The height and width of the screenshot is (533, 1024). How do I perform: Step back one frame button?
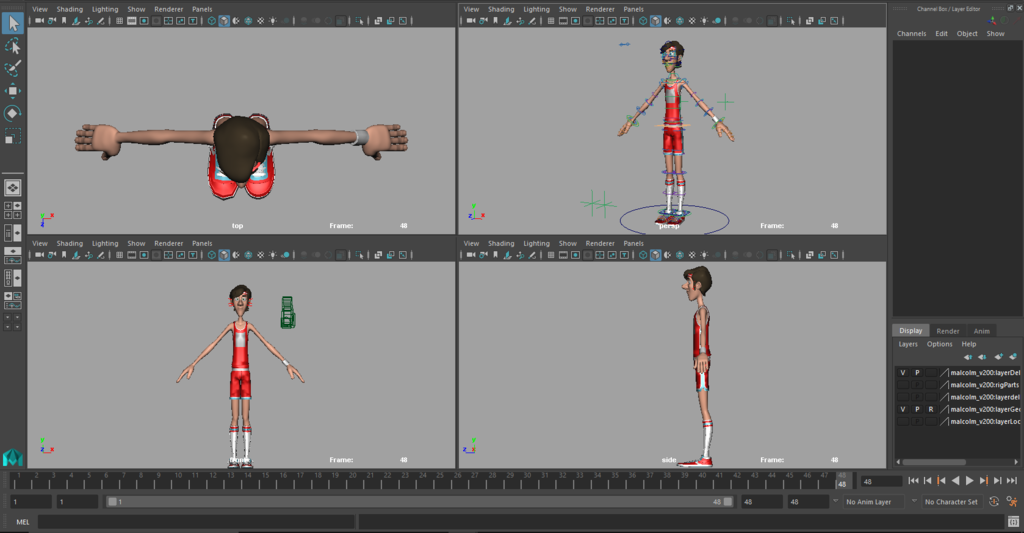(927, 481)
